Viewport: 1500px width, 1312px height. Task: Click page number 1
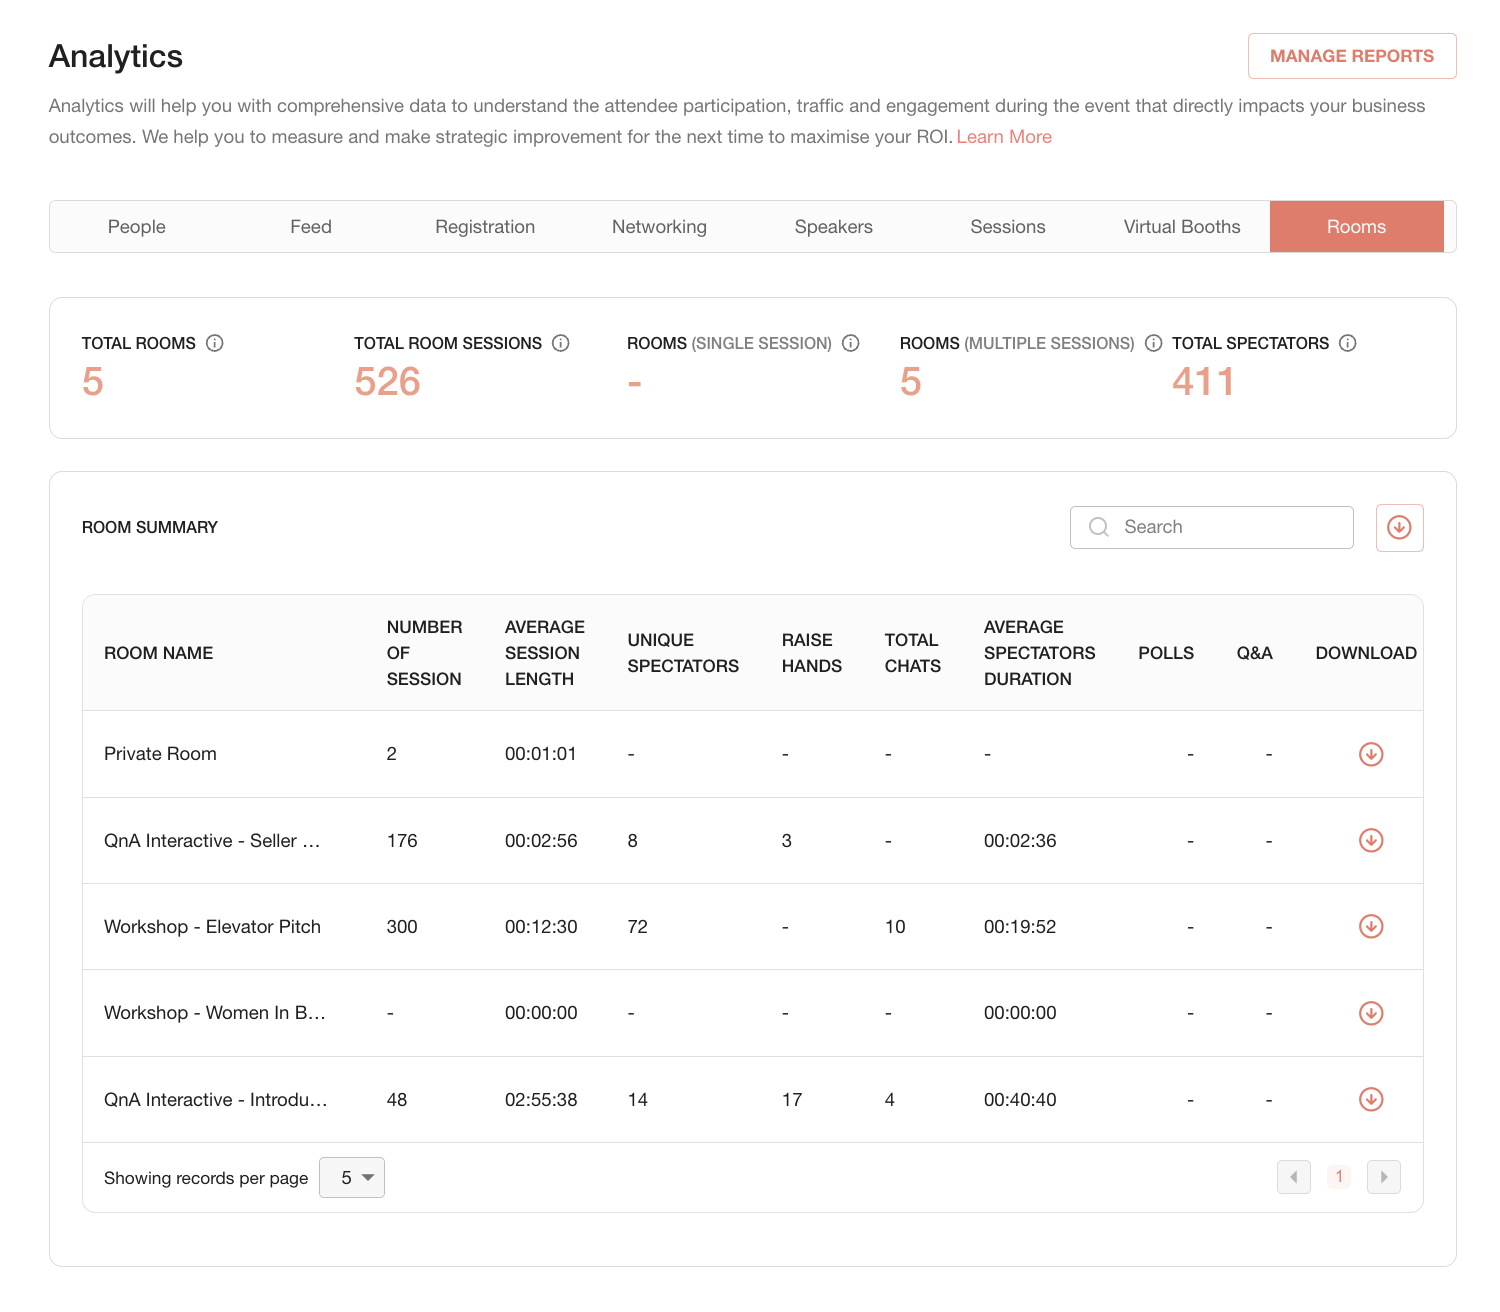(1339, 1177)
